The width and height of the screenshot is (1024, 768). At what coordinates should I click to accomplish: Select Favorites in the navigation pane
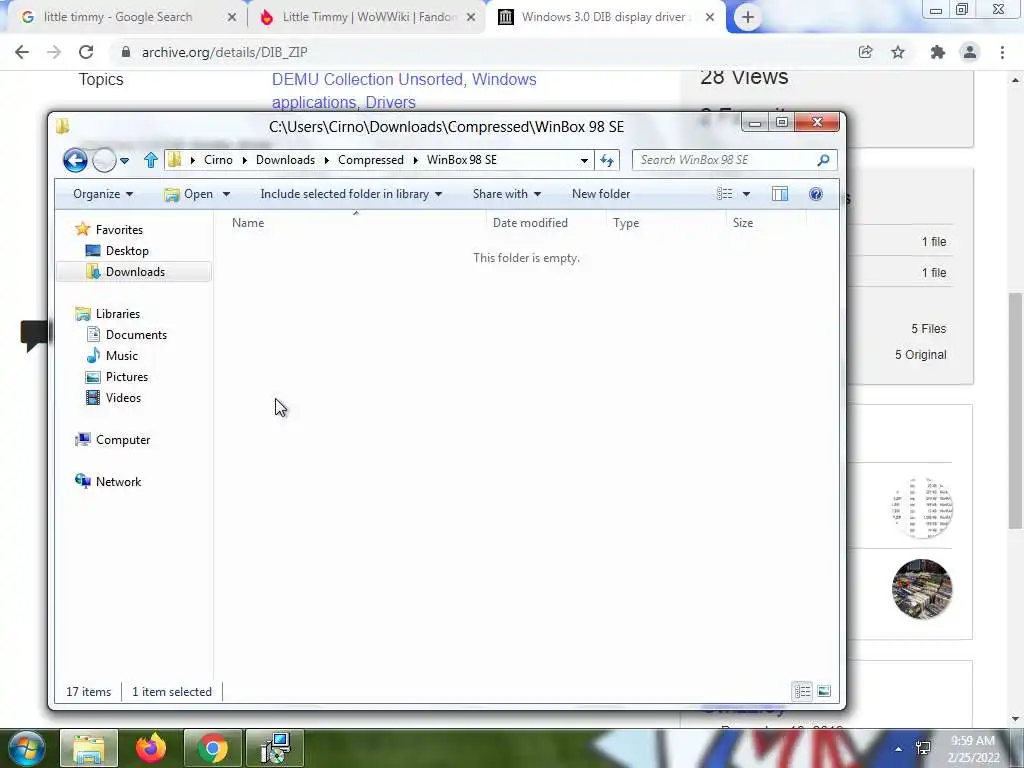119,230
